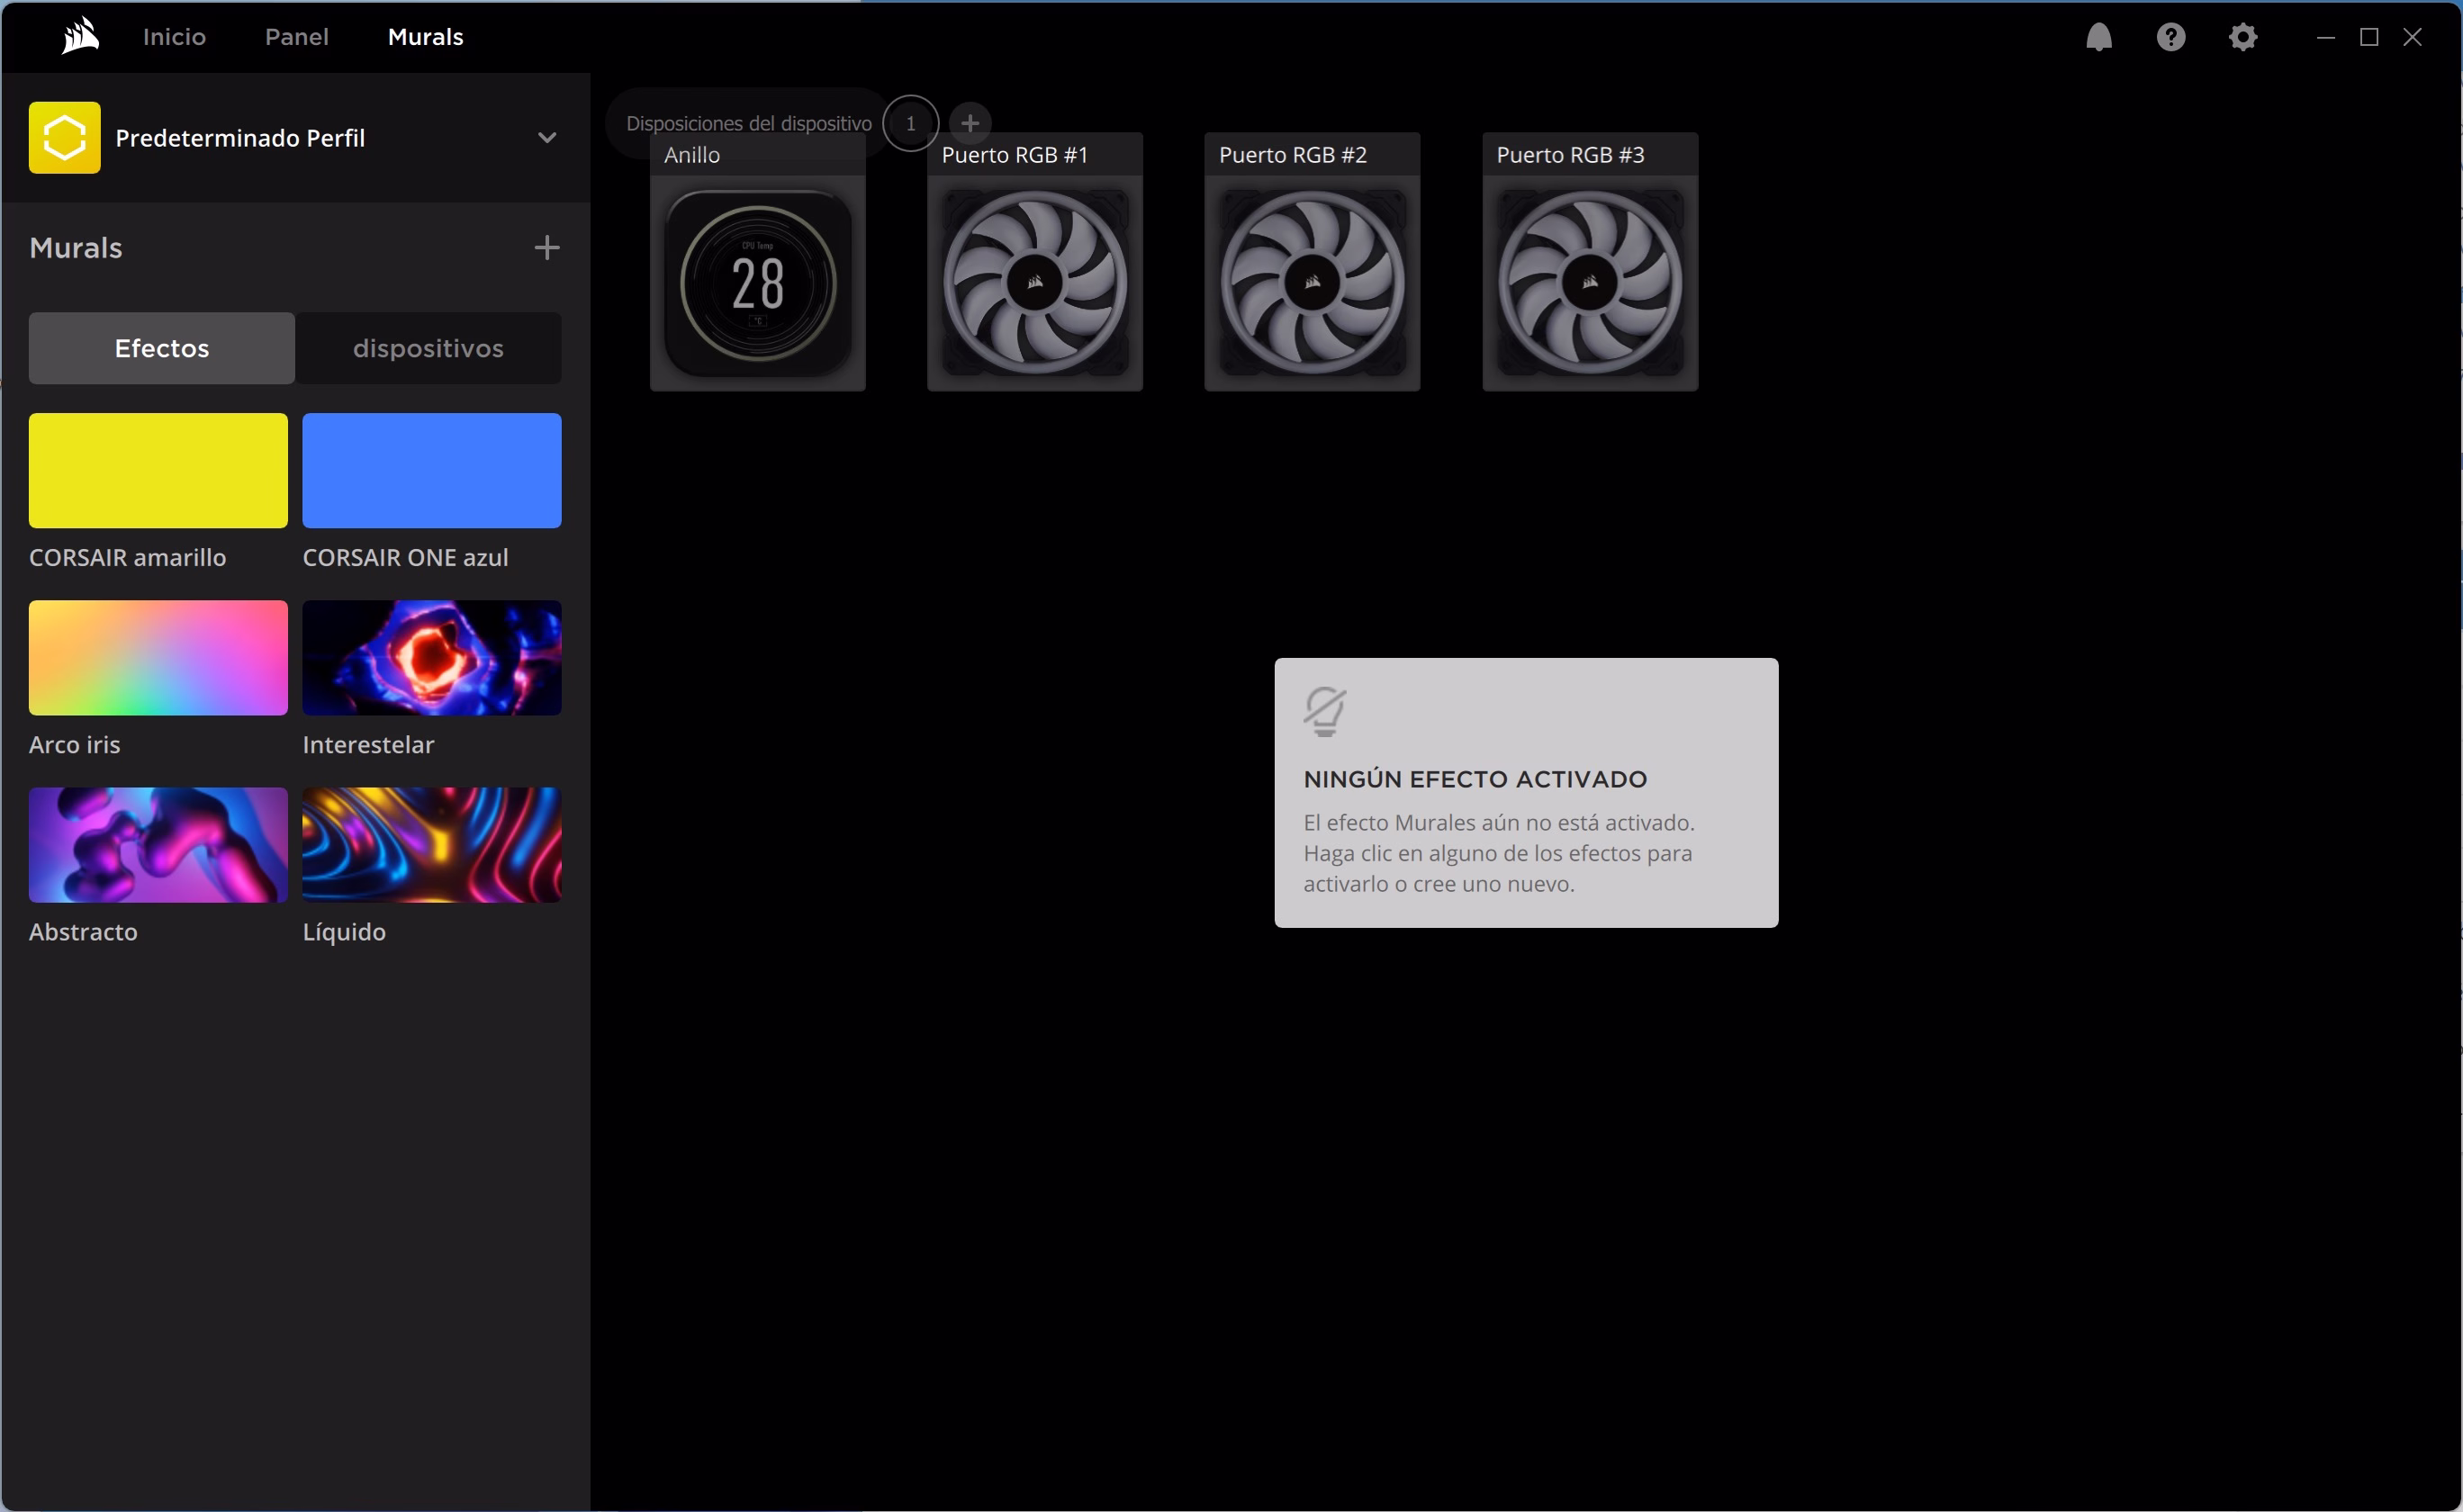2463x1512 pixels.
Task: Activate the CORSAIR ONE azul effect
Action: [x=431, y=470]
